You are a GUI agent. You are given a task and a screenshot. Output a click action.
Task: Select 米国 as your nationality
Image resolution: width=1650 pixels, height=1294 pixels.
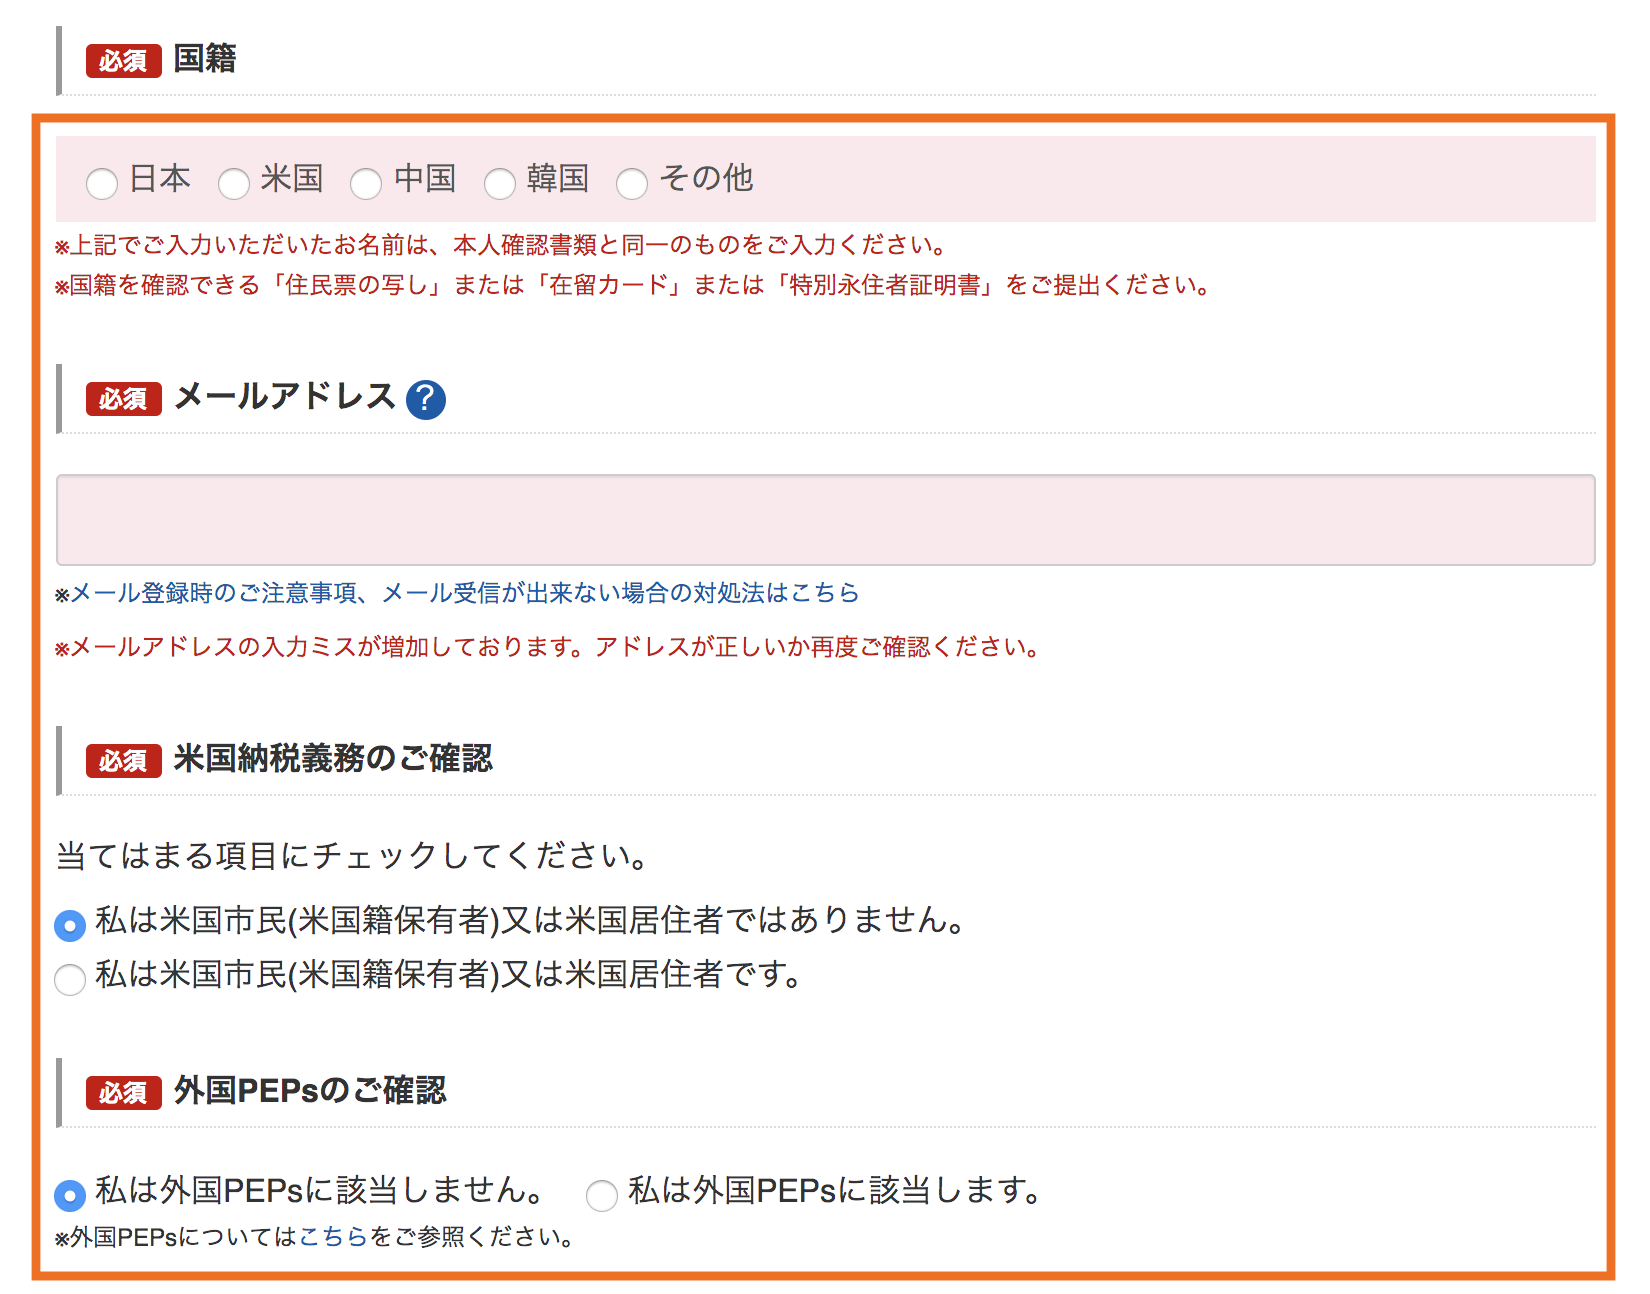[x=234, y=183]
